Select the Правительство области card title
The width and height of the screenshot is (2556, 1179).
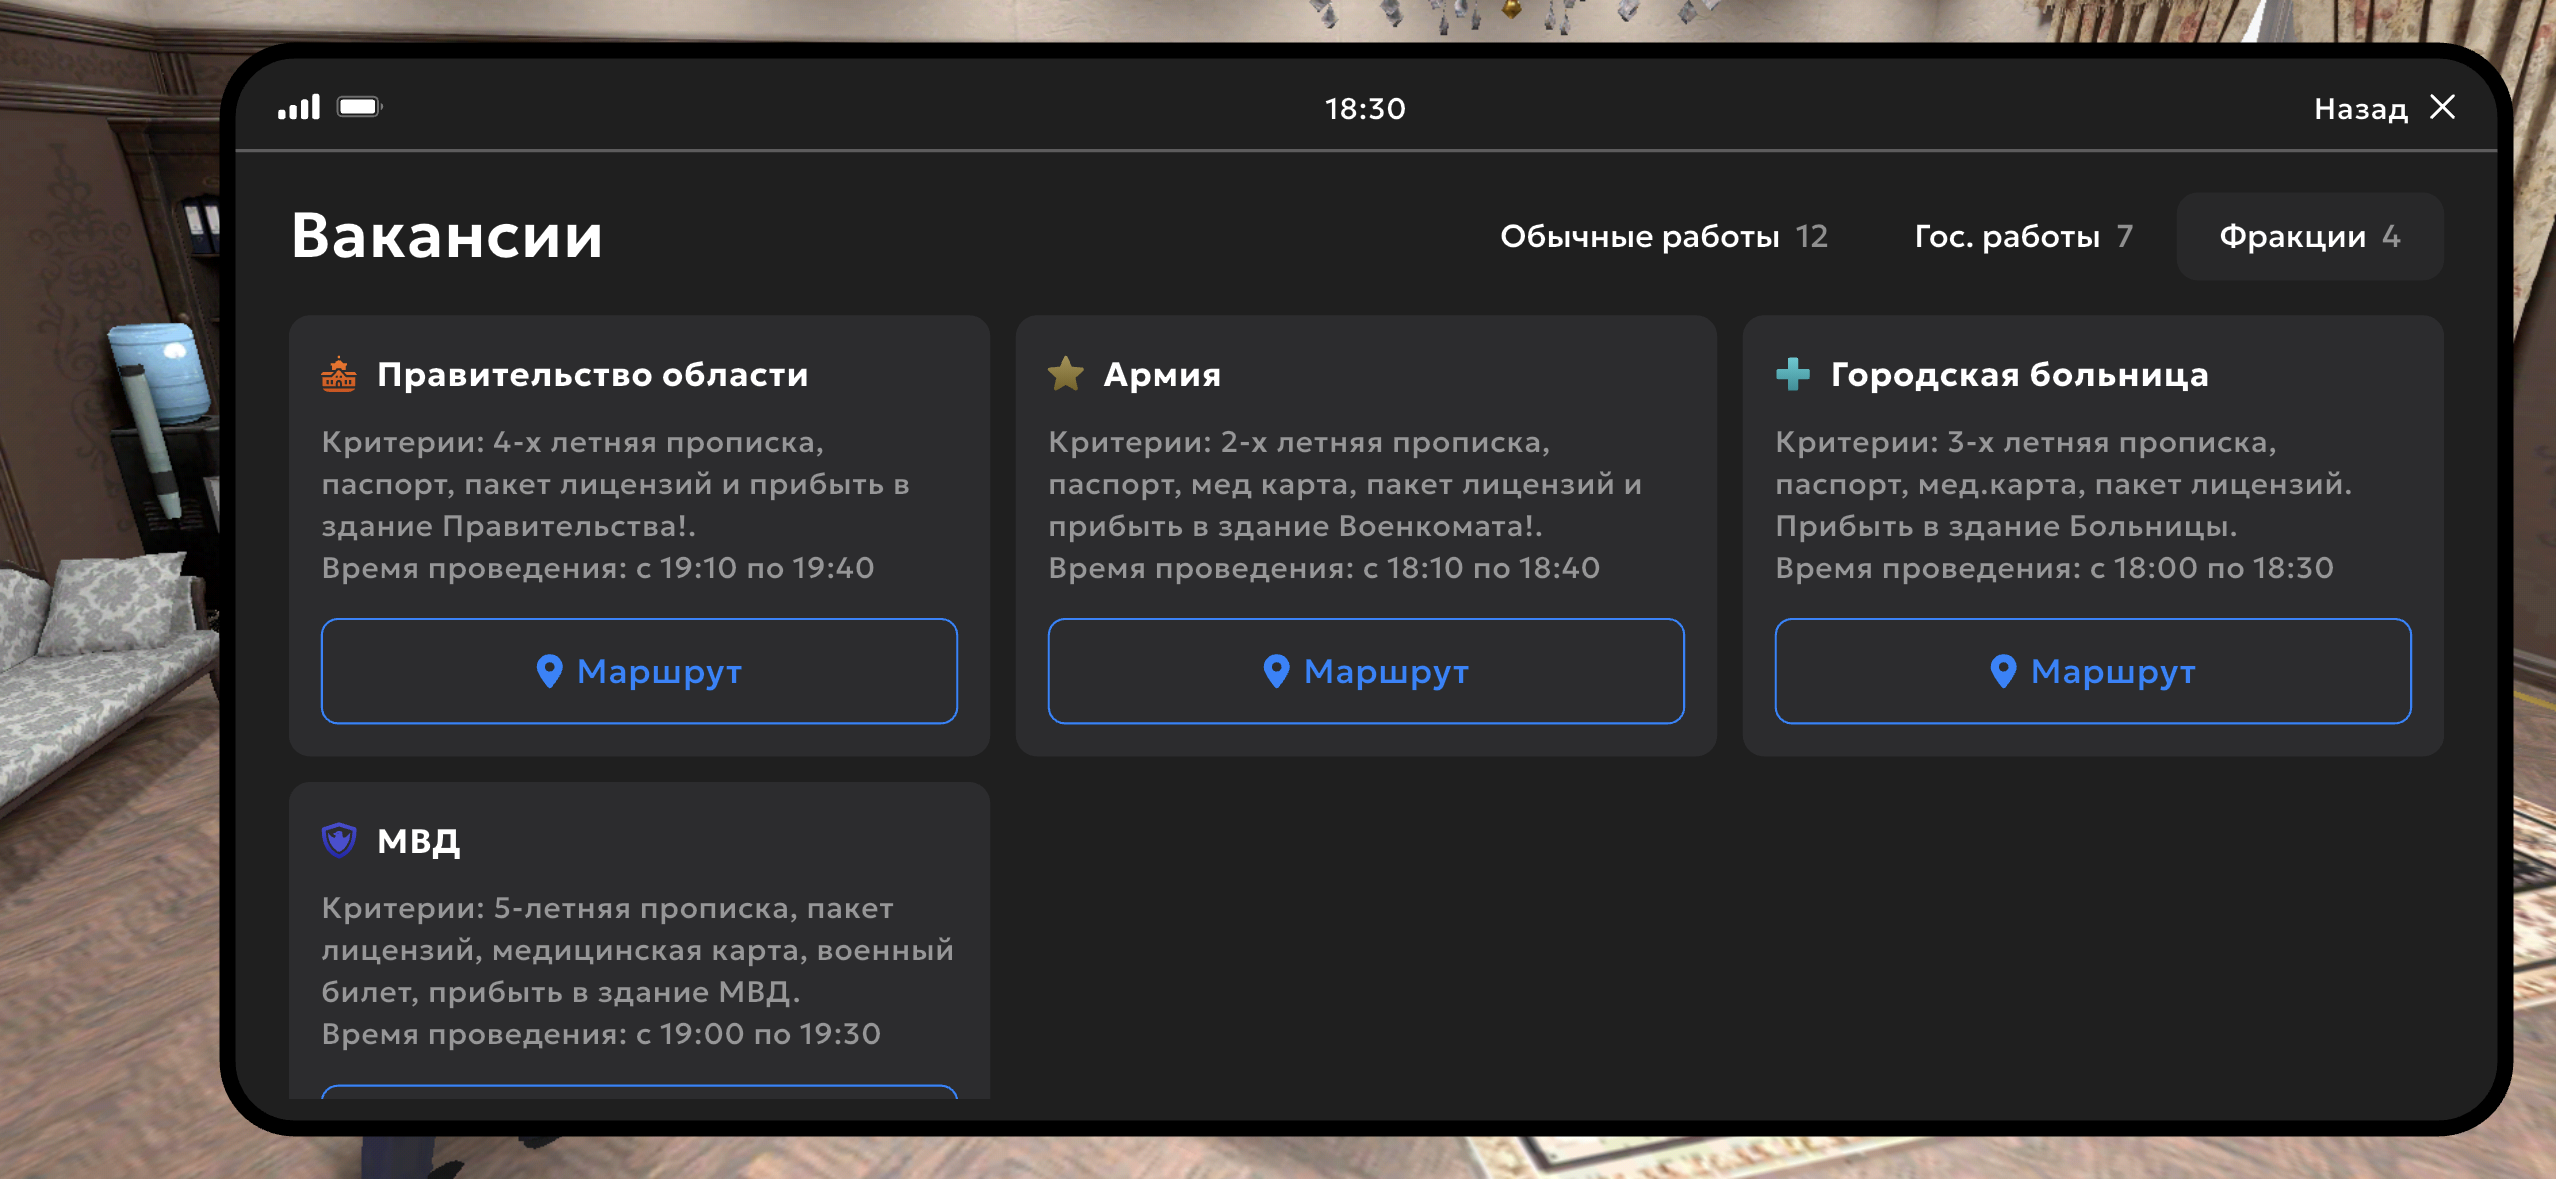[592, 374]
